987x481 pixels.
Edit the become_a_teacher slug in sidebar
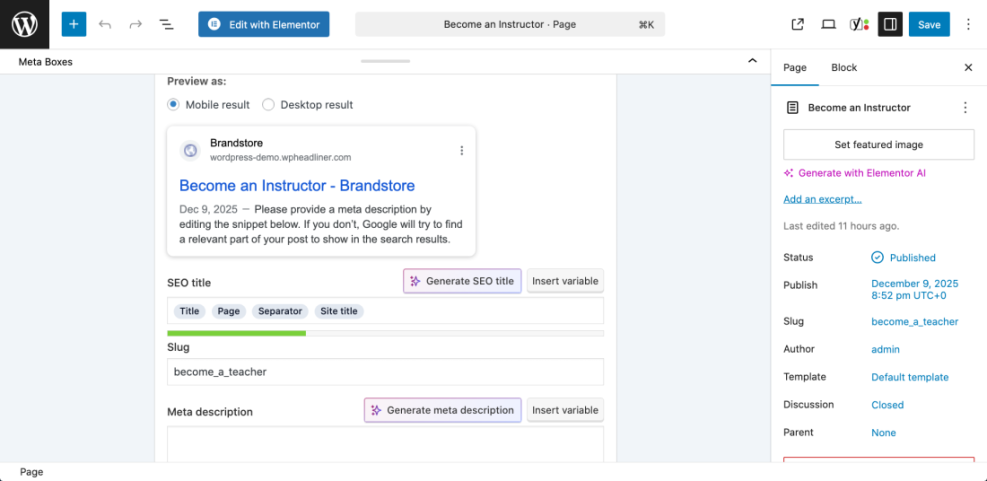[x=915, y=322]
